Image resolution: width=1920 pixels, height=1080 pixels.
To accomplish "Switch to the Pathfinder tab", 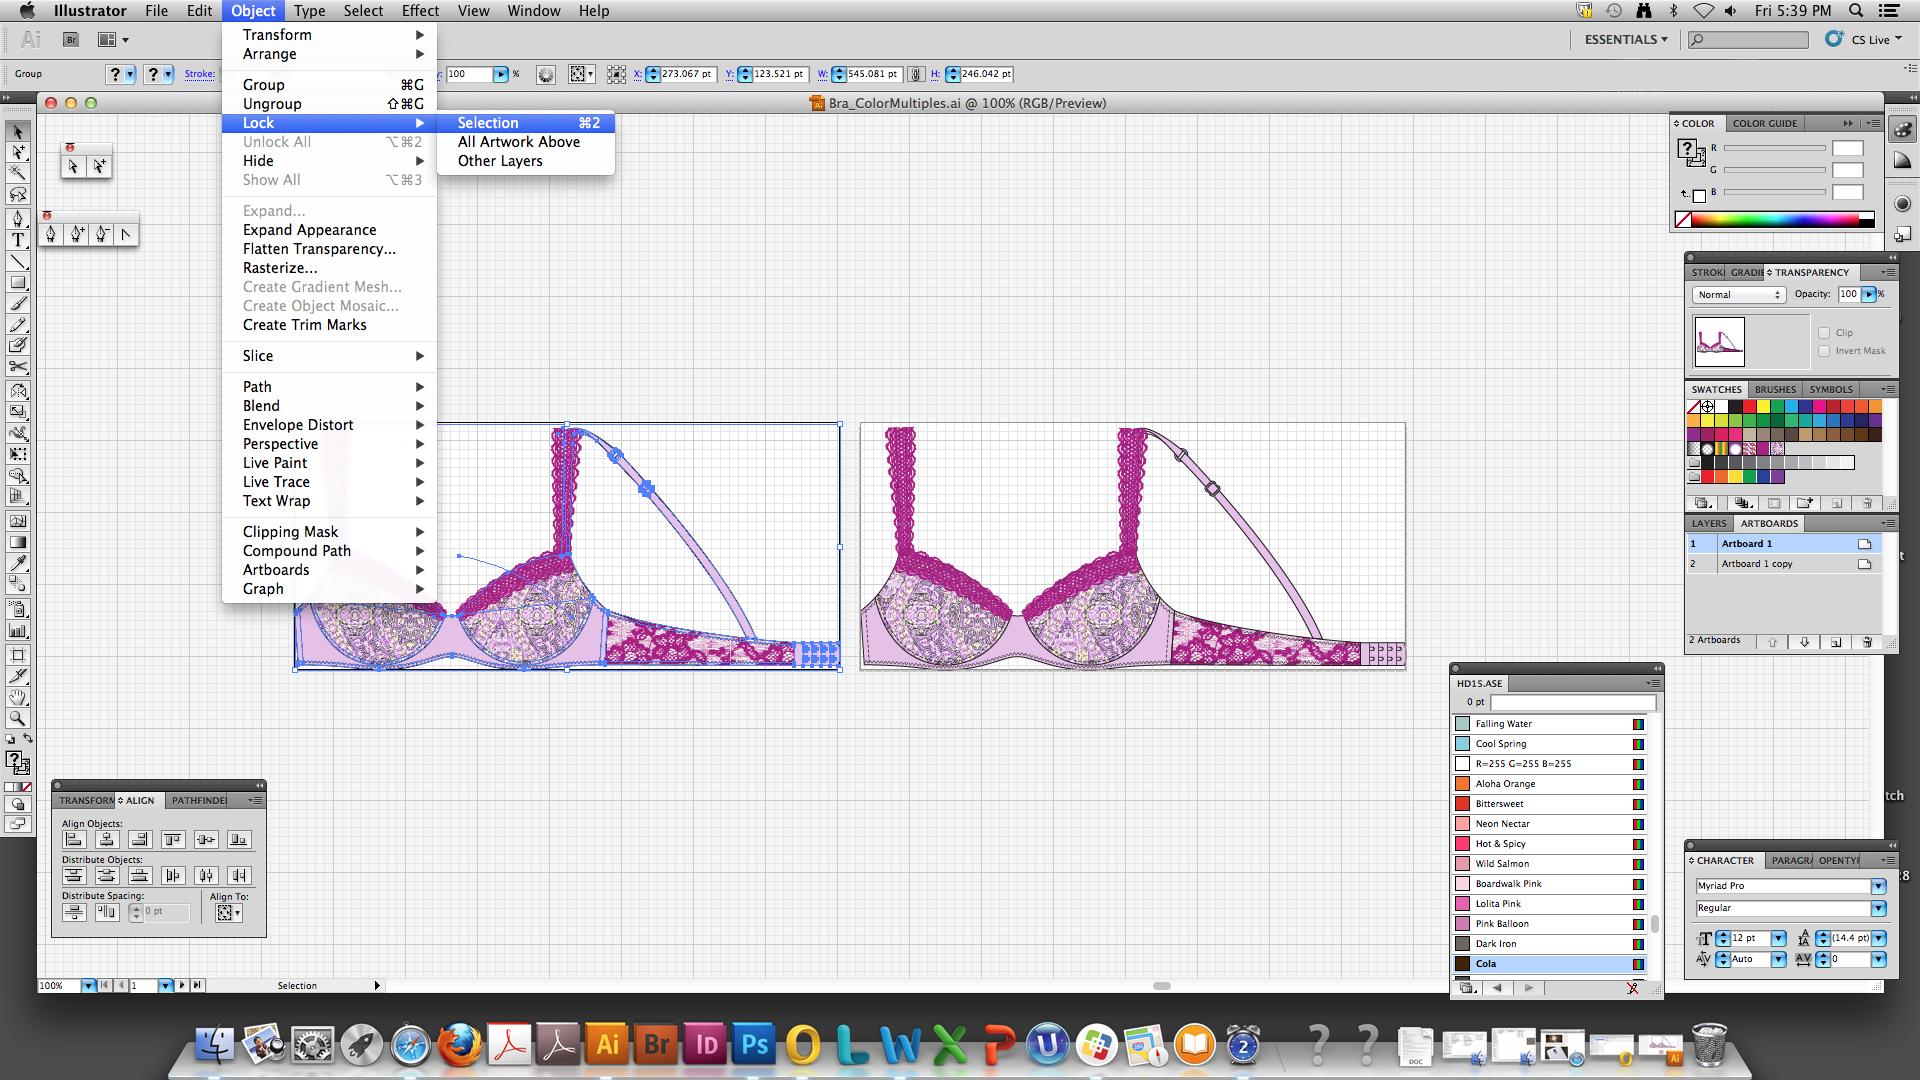I will click(198, 800).
